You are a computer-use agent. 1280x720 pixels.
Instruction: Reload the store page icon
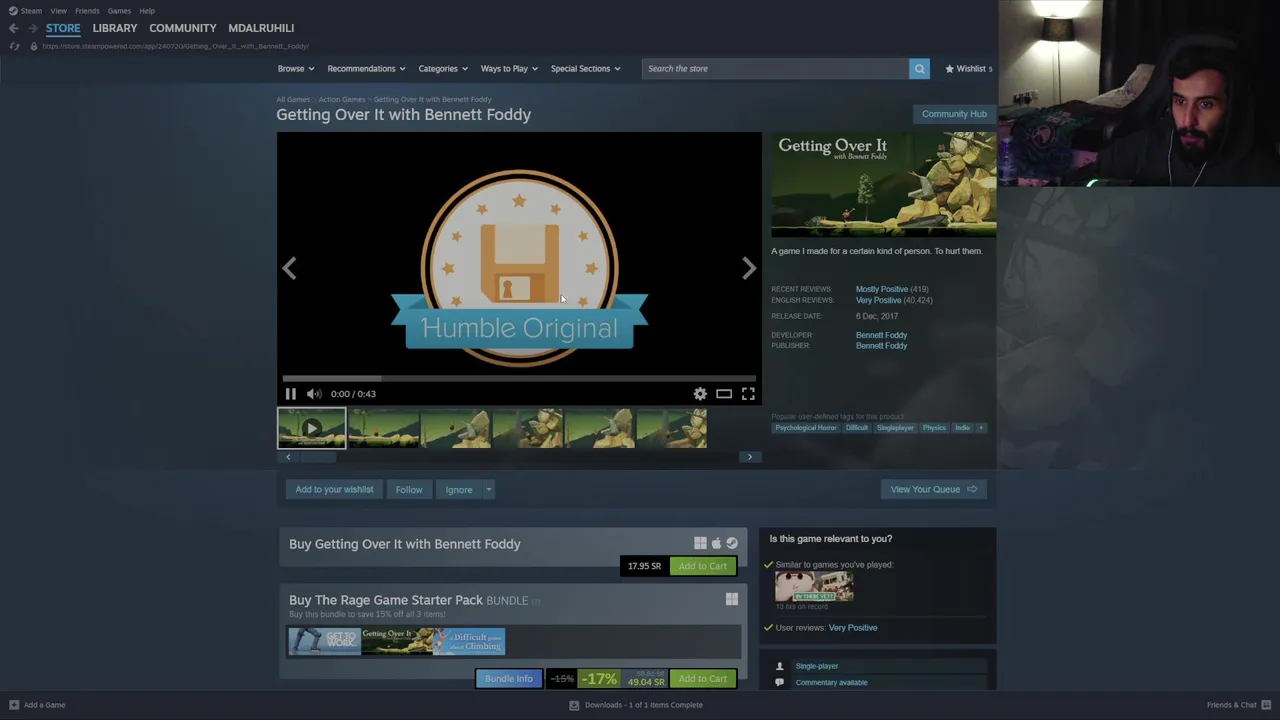(x=14, y=46)
